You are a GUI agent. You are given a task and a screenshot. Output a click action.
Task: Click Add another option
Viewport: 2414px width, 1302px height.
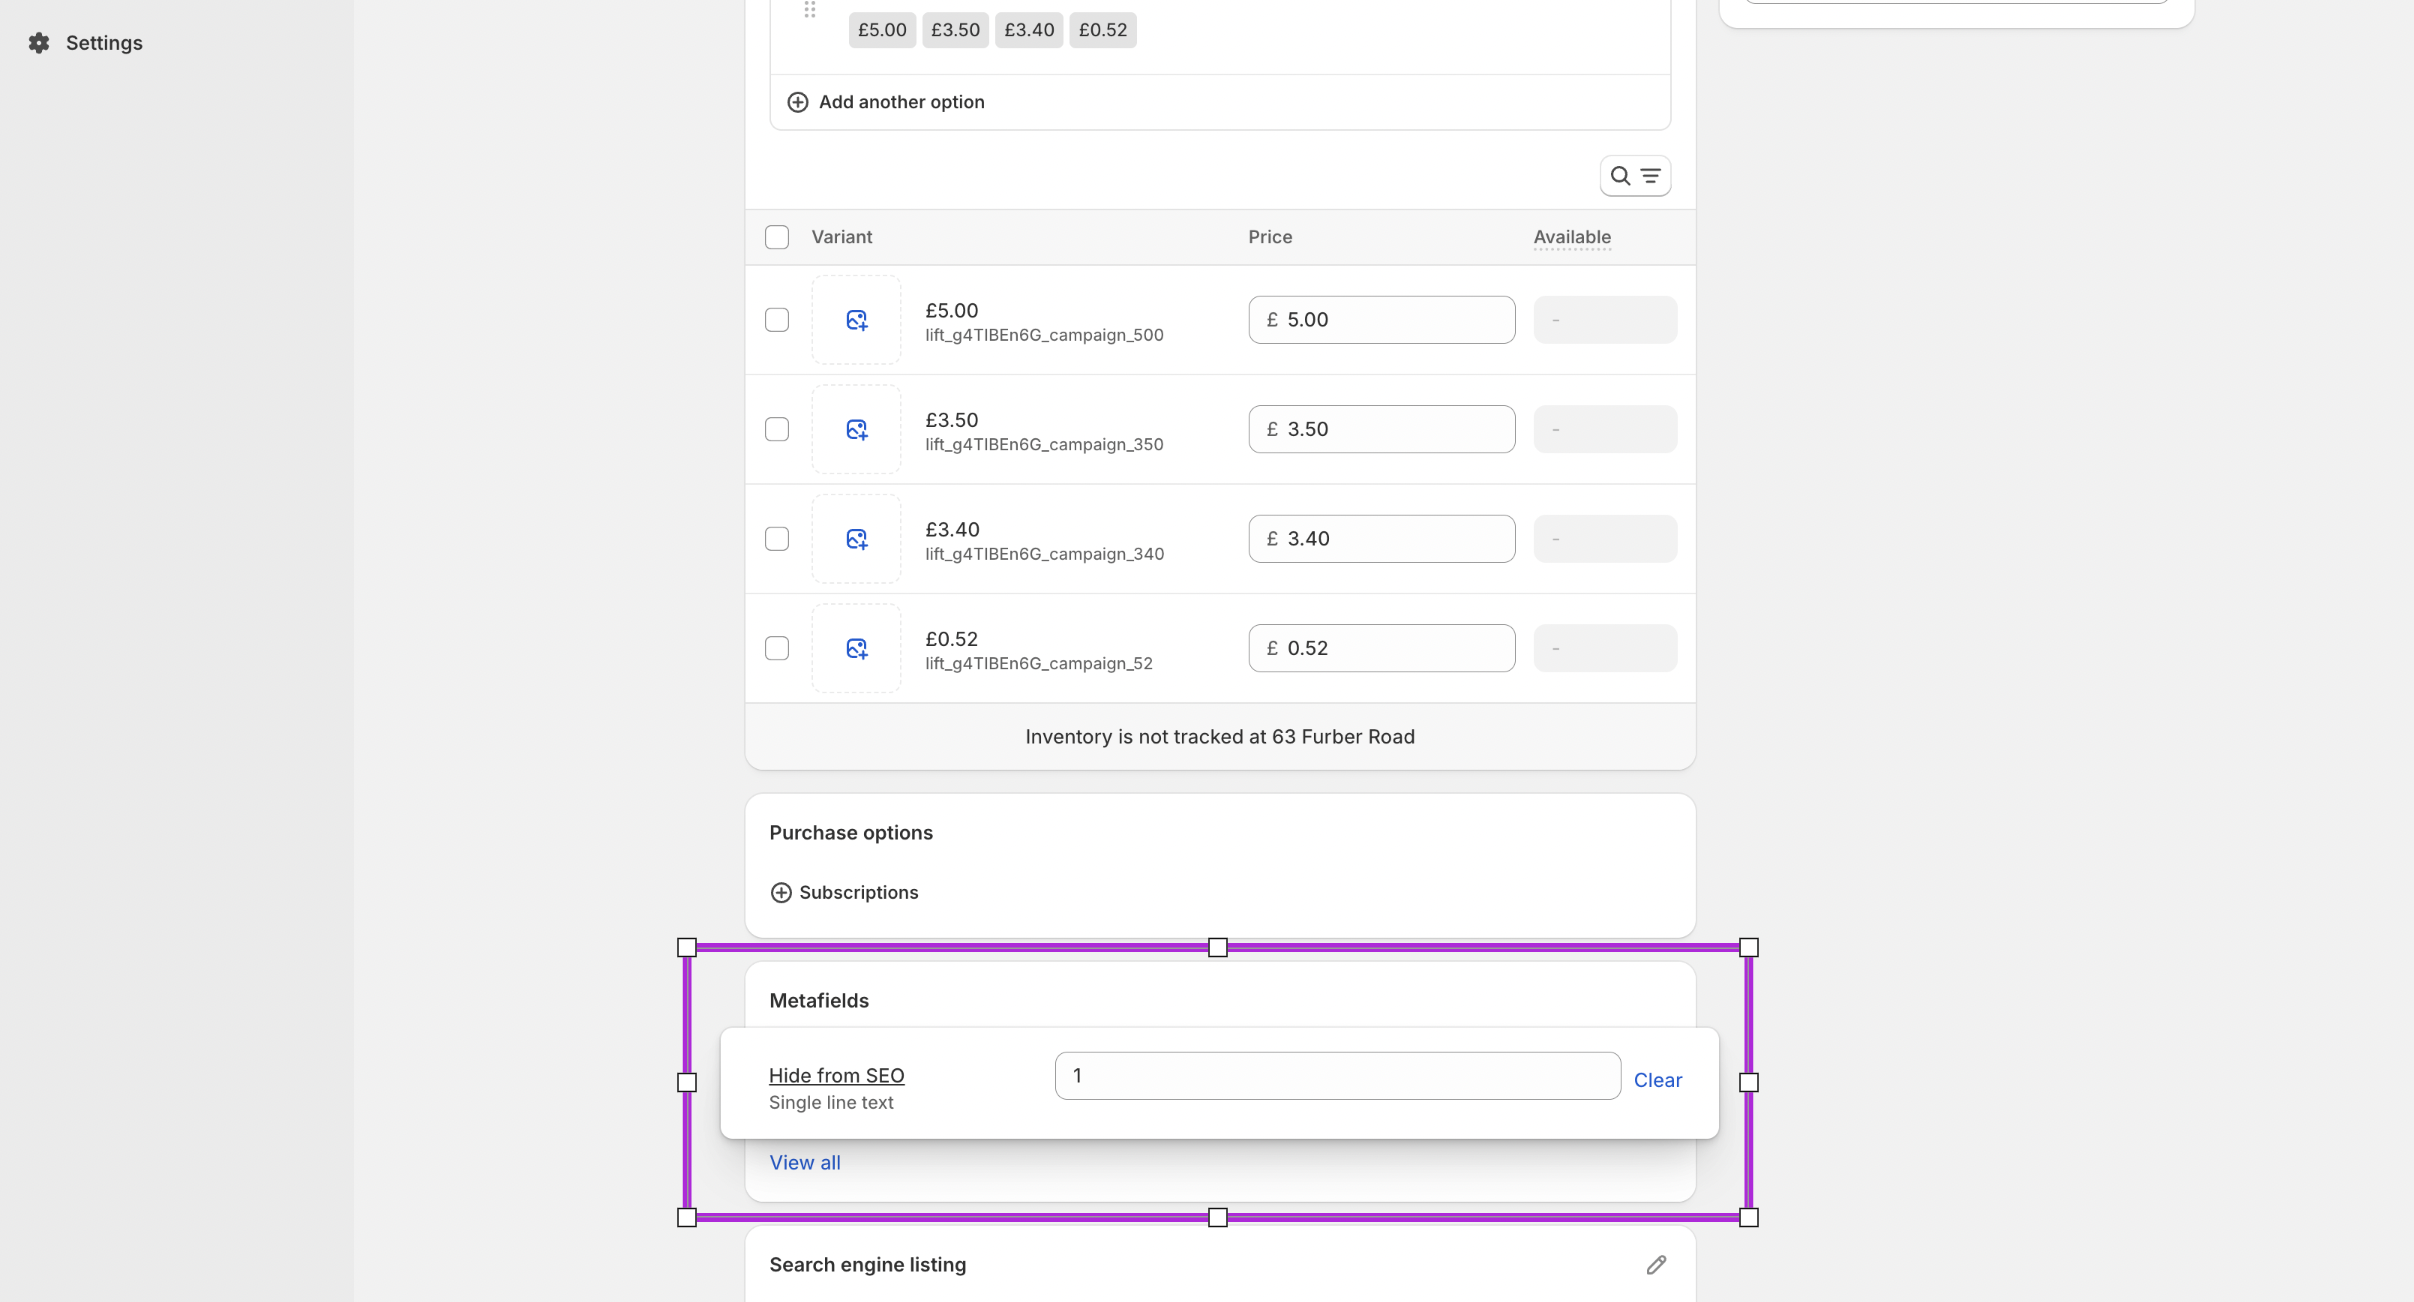(886, 102)
